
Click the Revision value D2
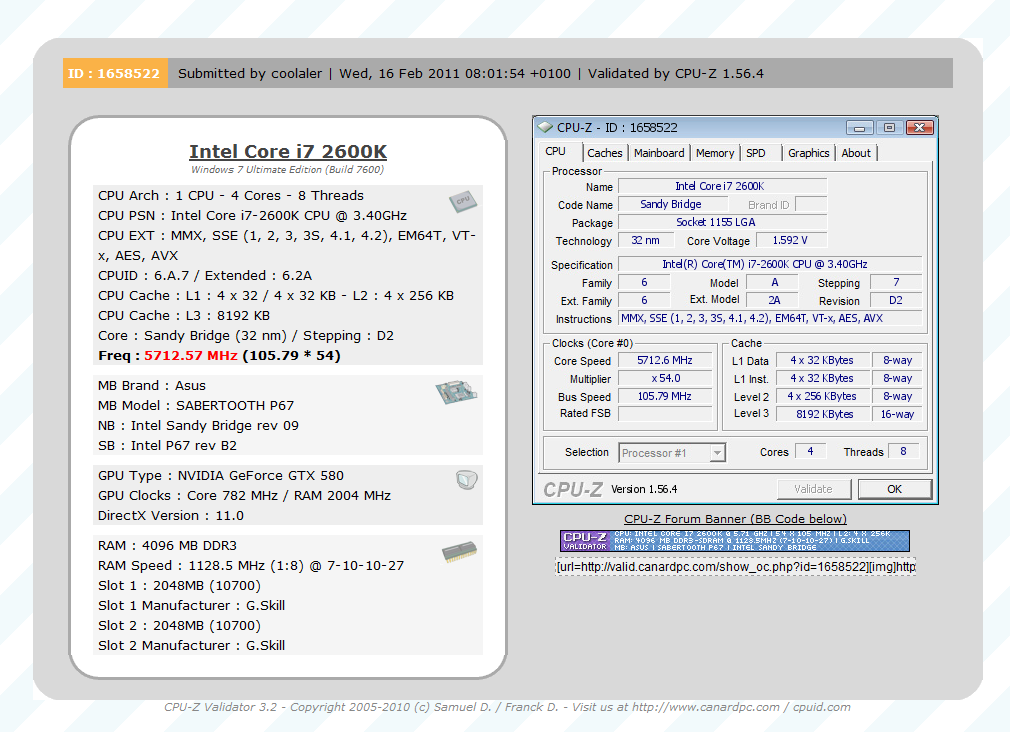(x=896, y=300)
